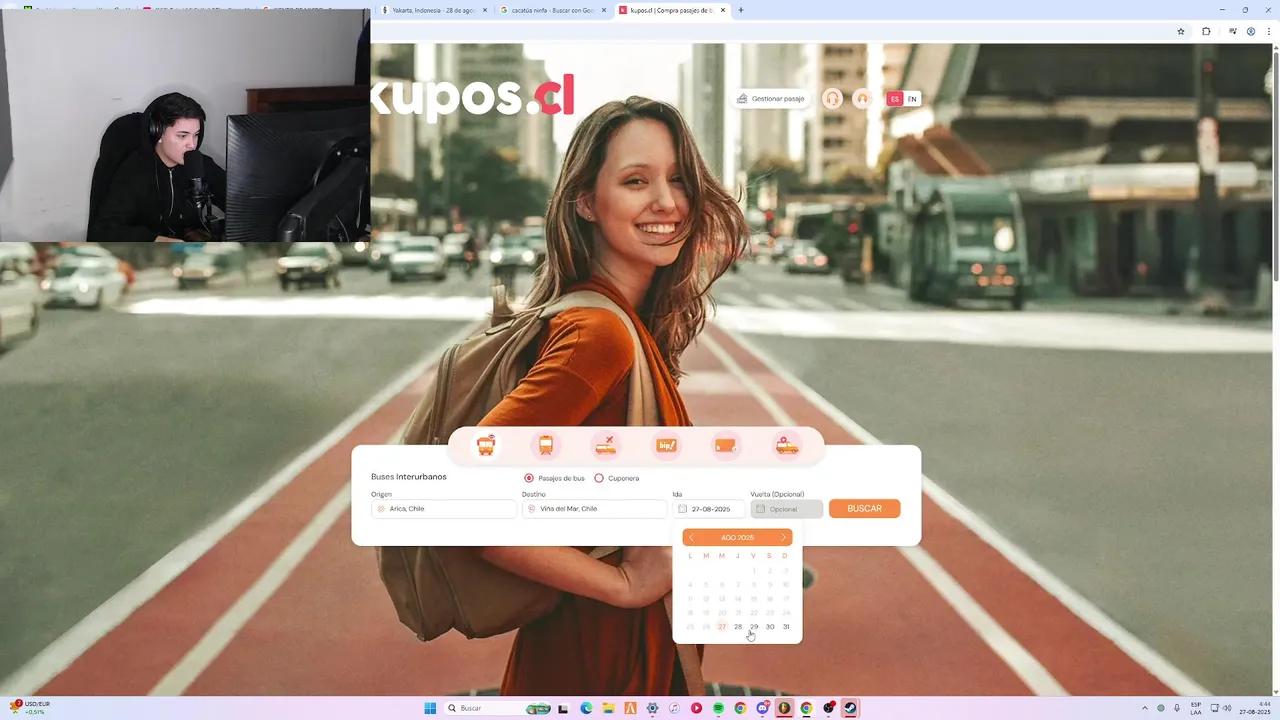
Task: Select day 31 in the calendar
Action: coord(786,627)
